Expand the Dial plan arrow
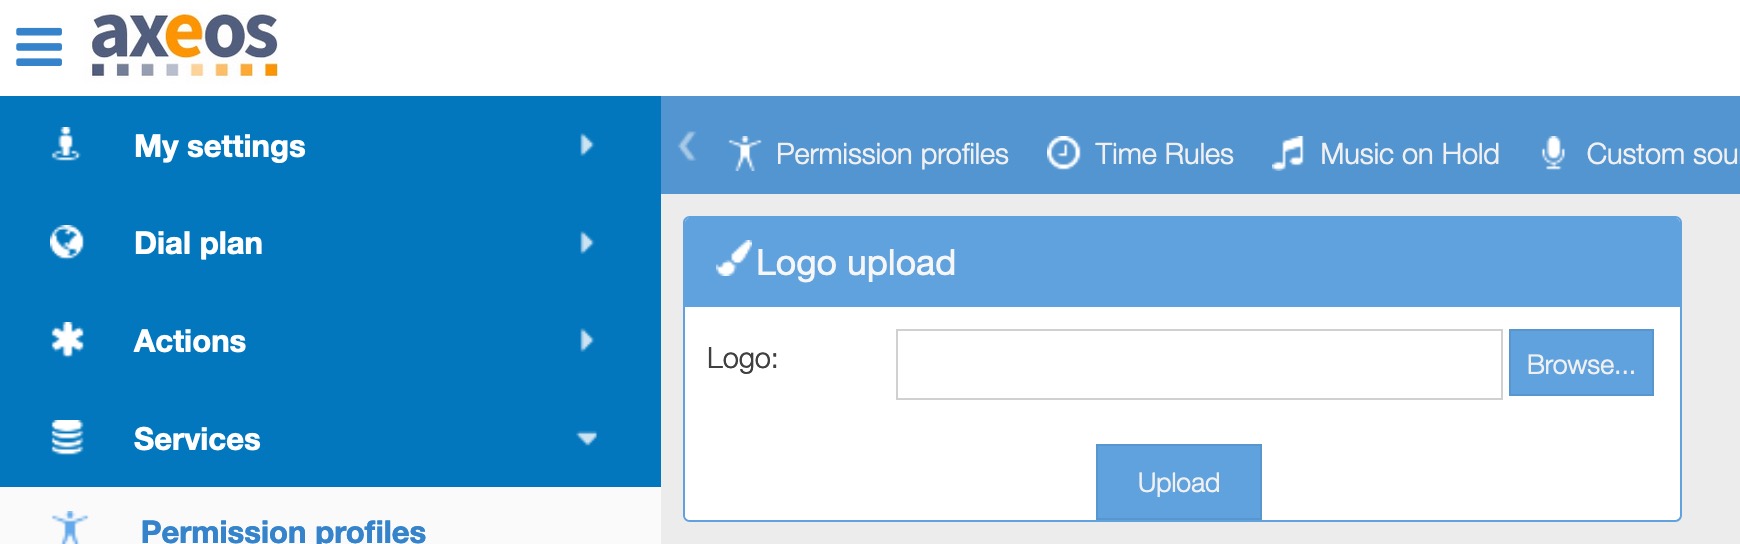This screenshot has height=544, width=1740. 587,242
